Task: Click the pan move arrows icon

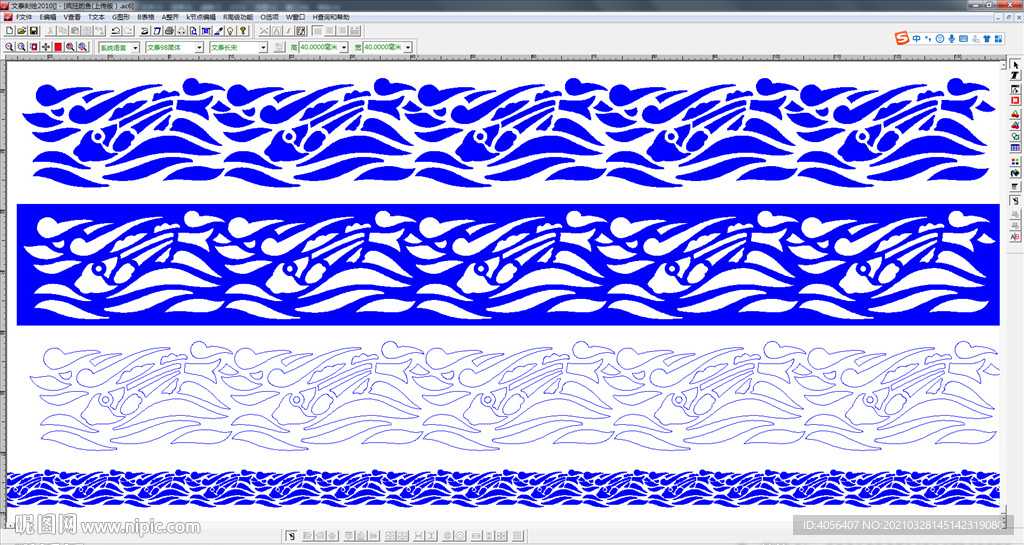Action: (46, 47)
